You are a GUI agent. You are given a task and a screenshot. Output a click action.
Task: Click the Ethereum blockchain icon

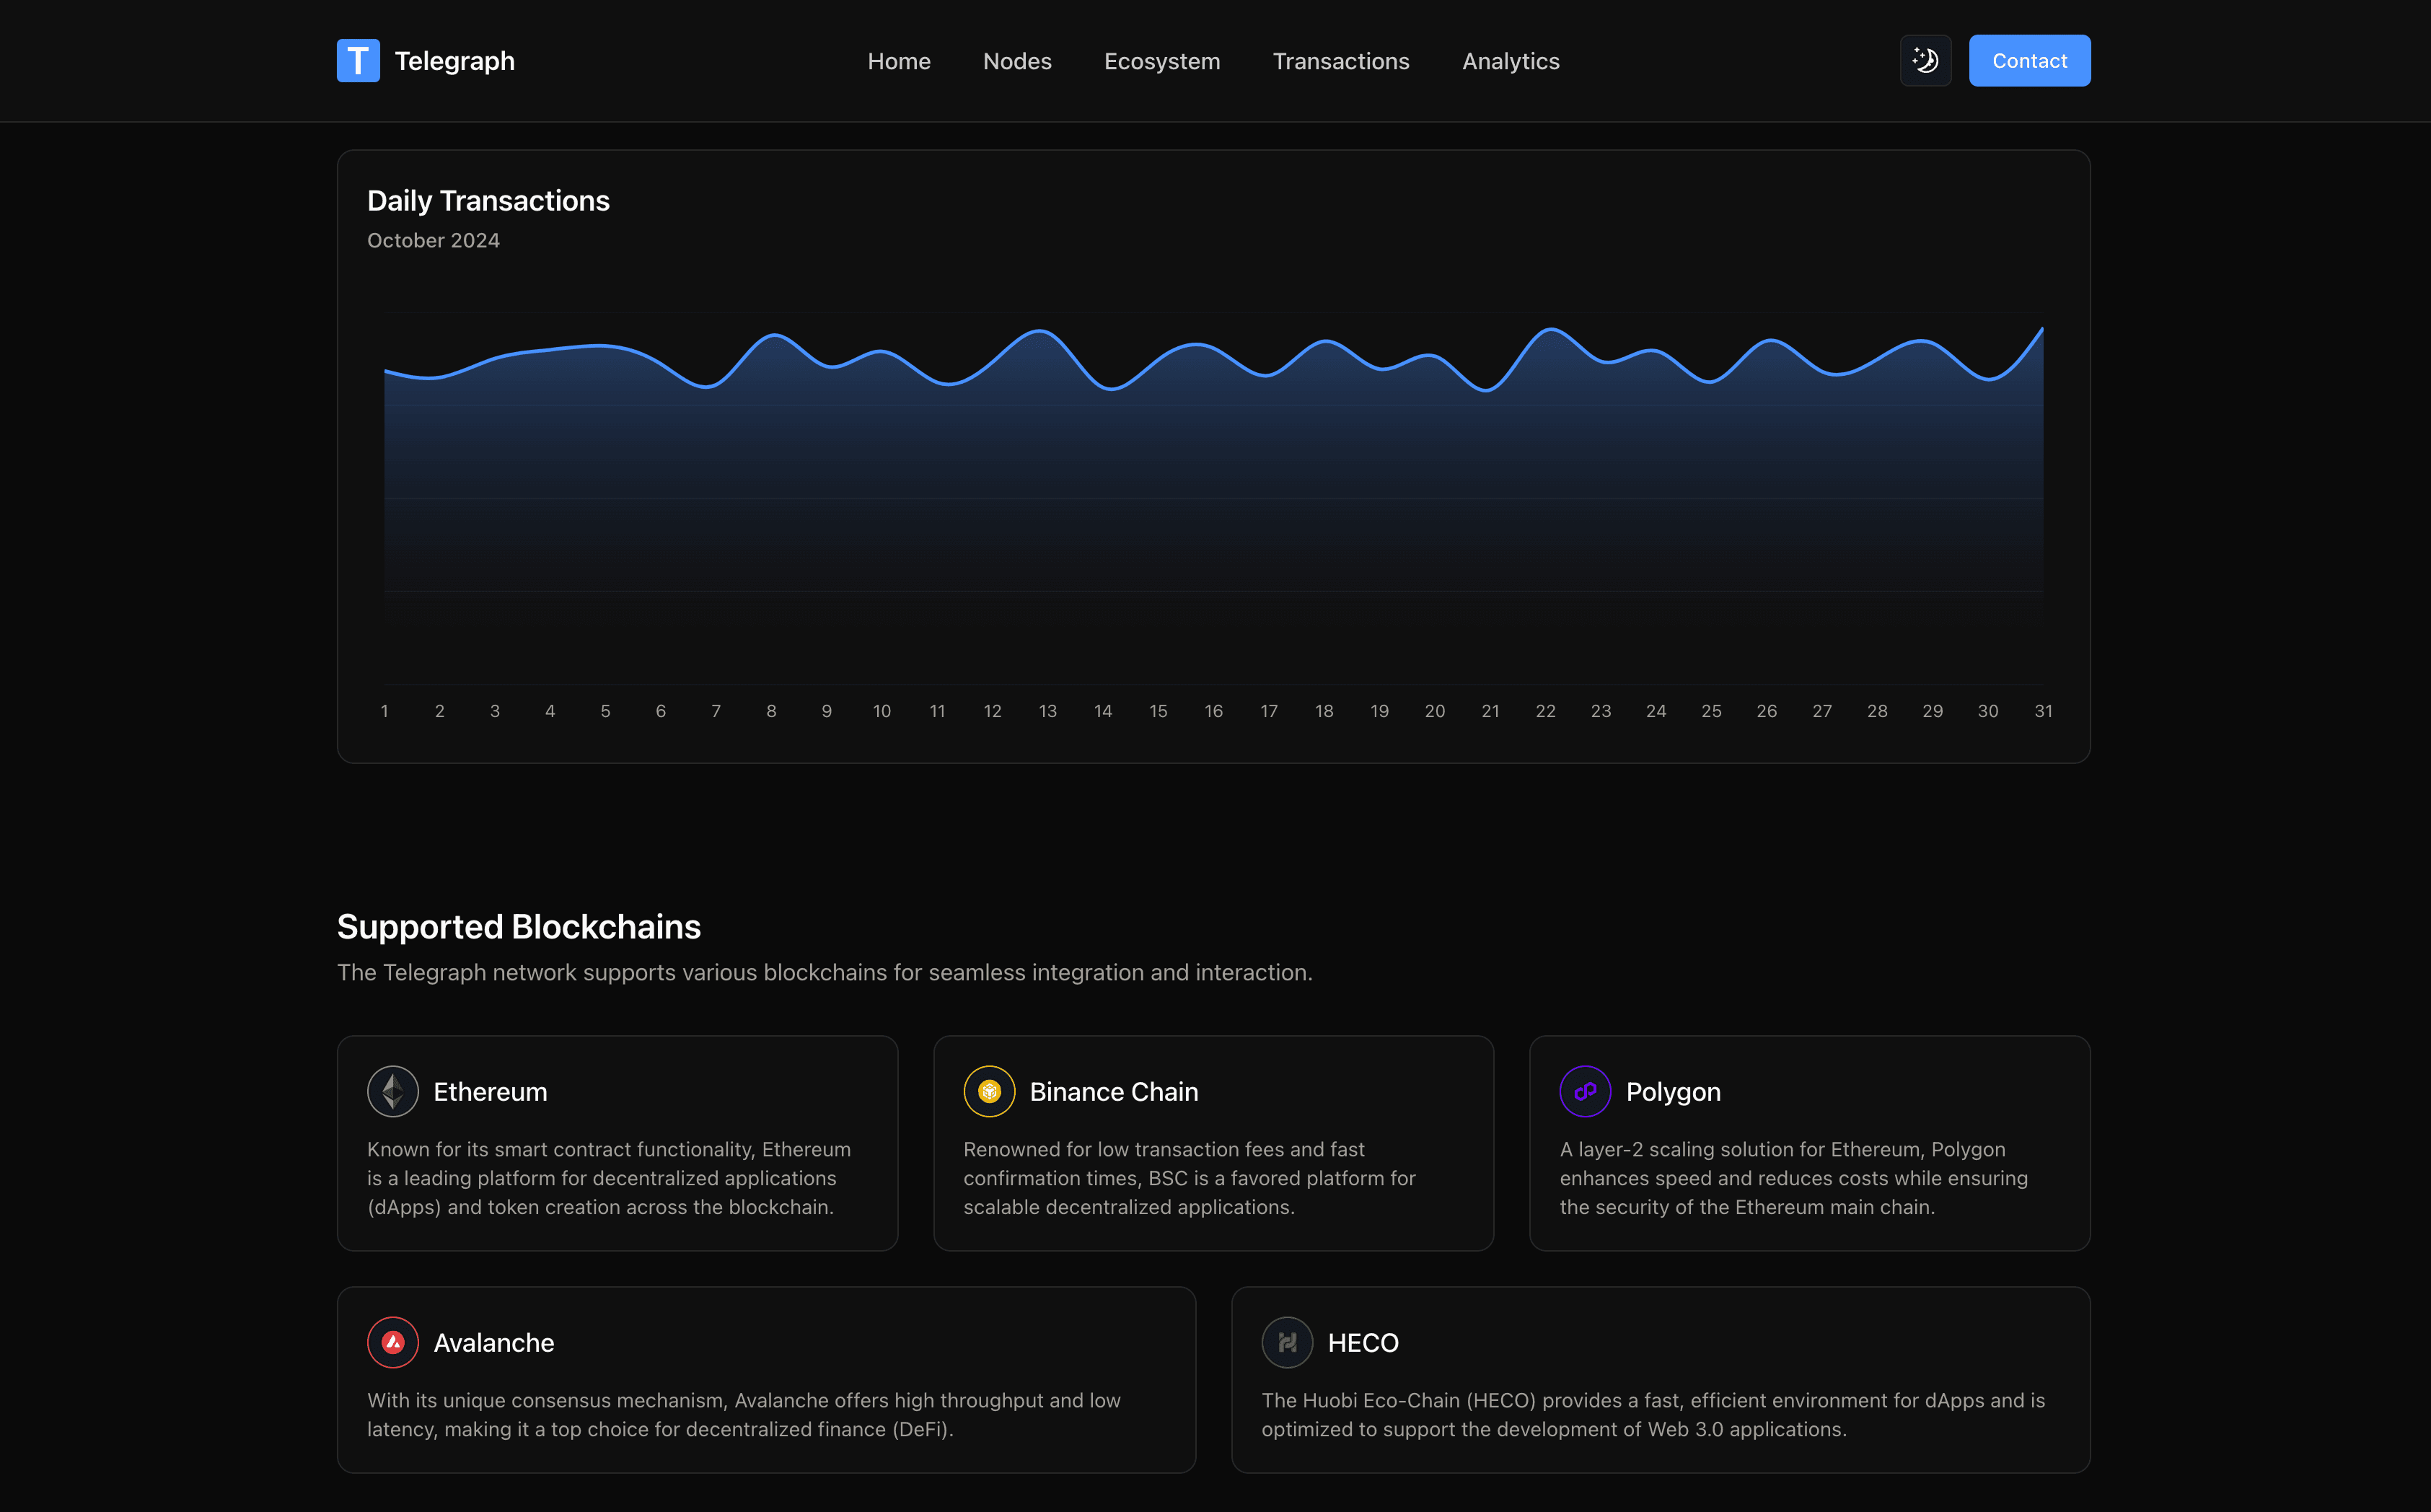pos(392,1091)
